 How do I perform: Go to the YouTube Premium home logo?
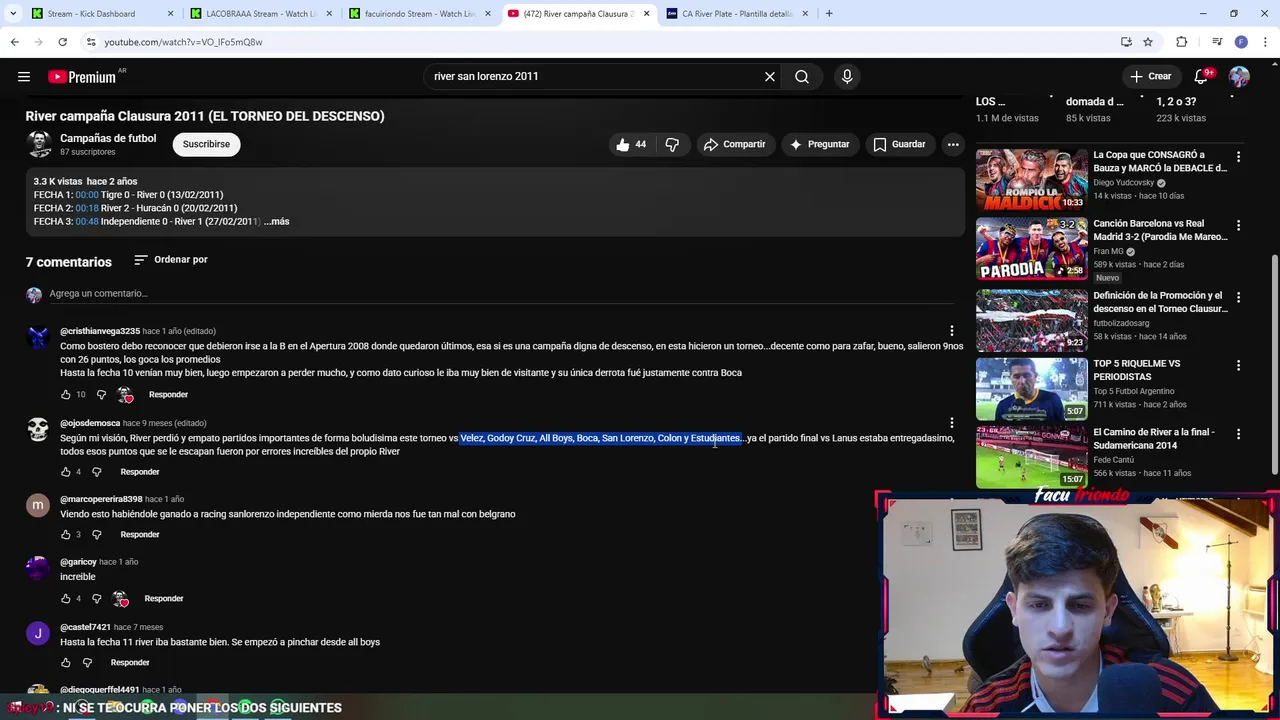(84, 77)
